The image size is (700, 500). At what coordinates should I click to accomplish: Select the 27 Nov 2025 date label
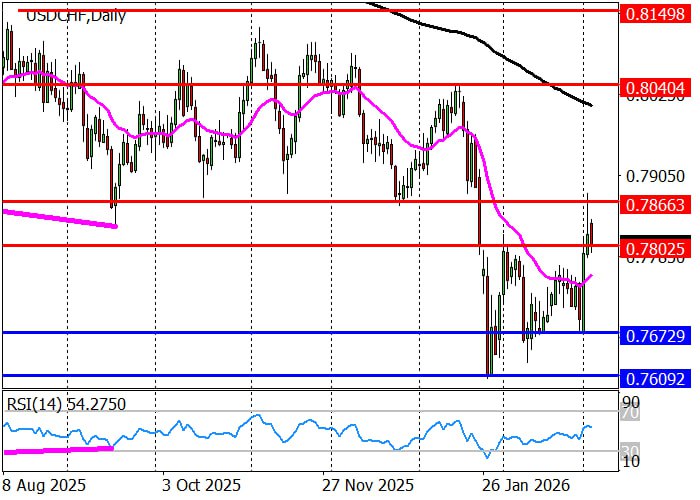[x=366, y=485]
